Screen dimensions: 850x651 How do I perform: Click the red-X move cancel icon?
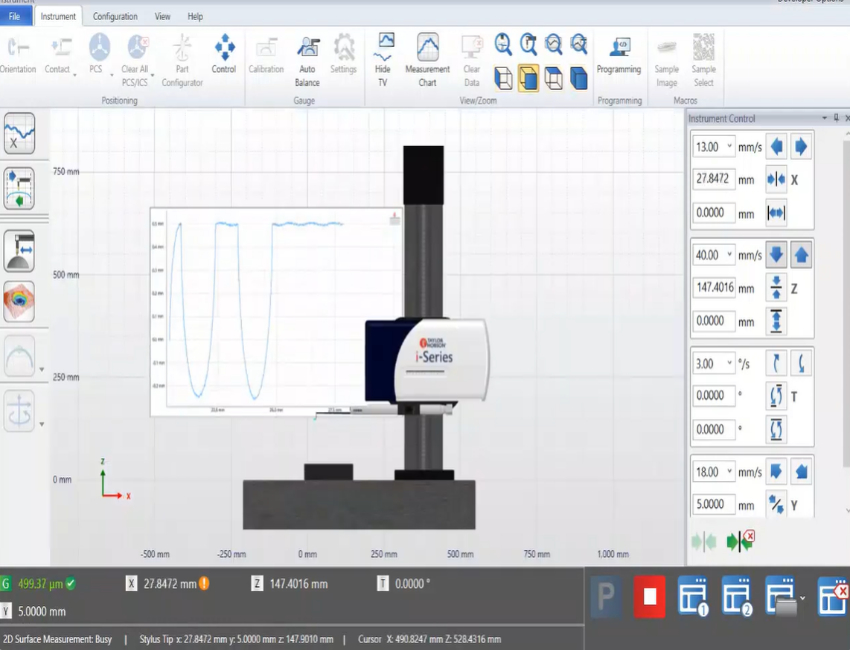tap(740, 541)
